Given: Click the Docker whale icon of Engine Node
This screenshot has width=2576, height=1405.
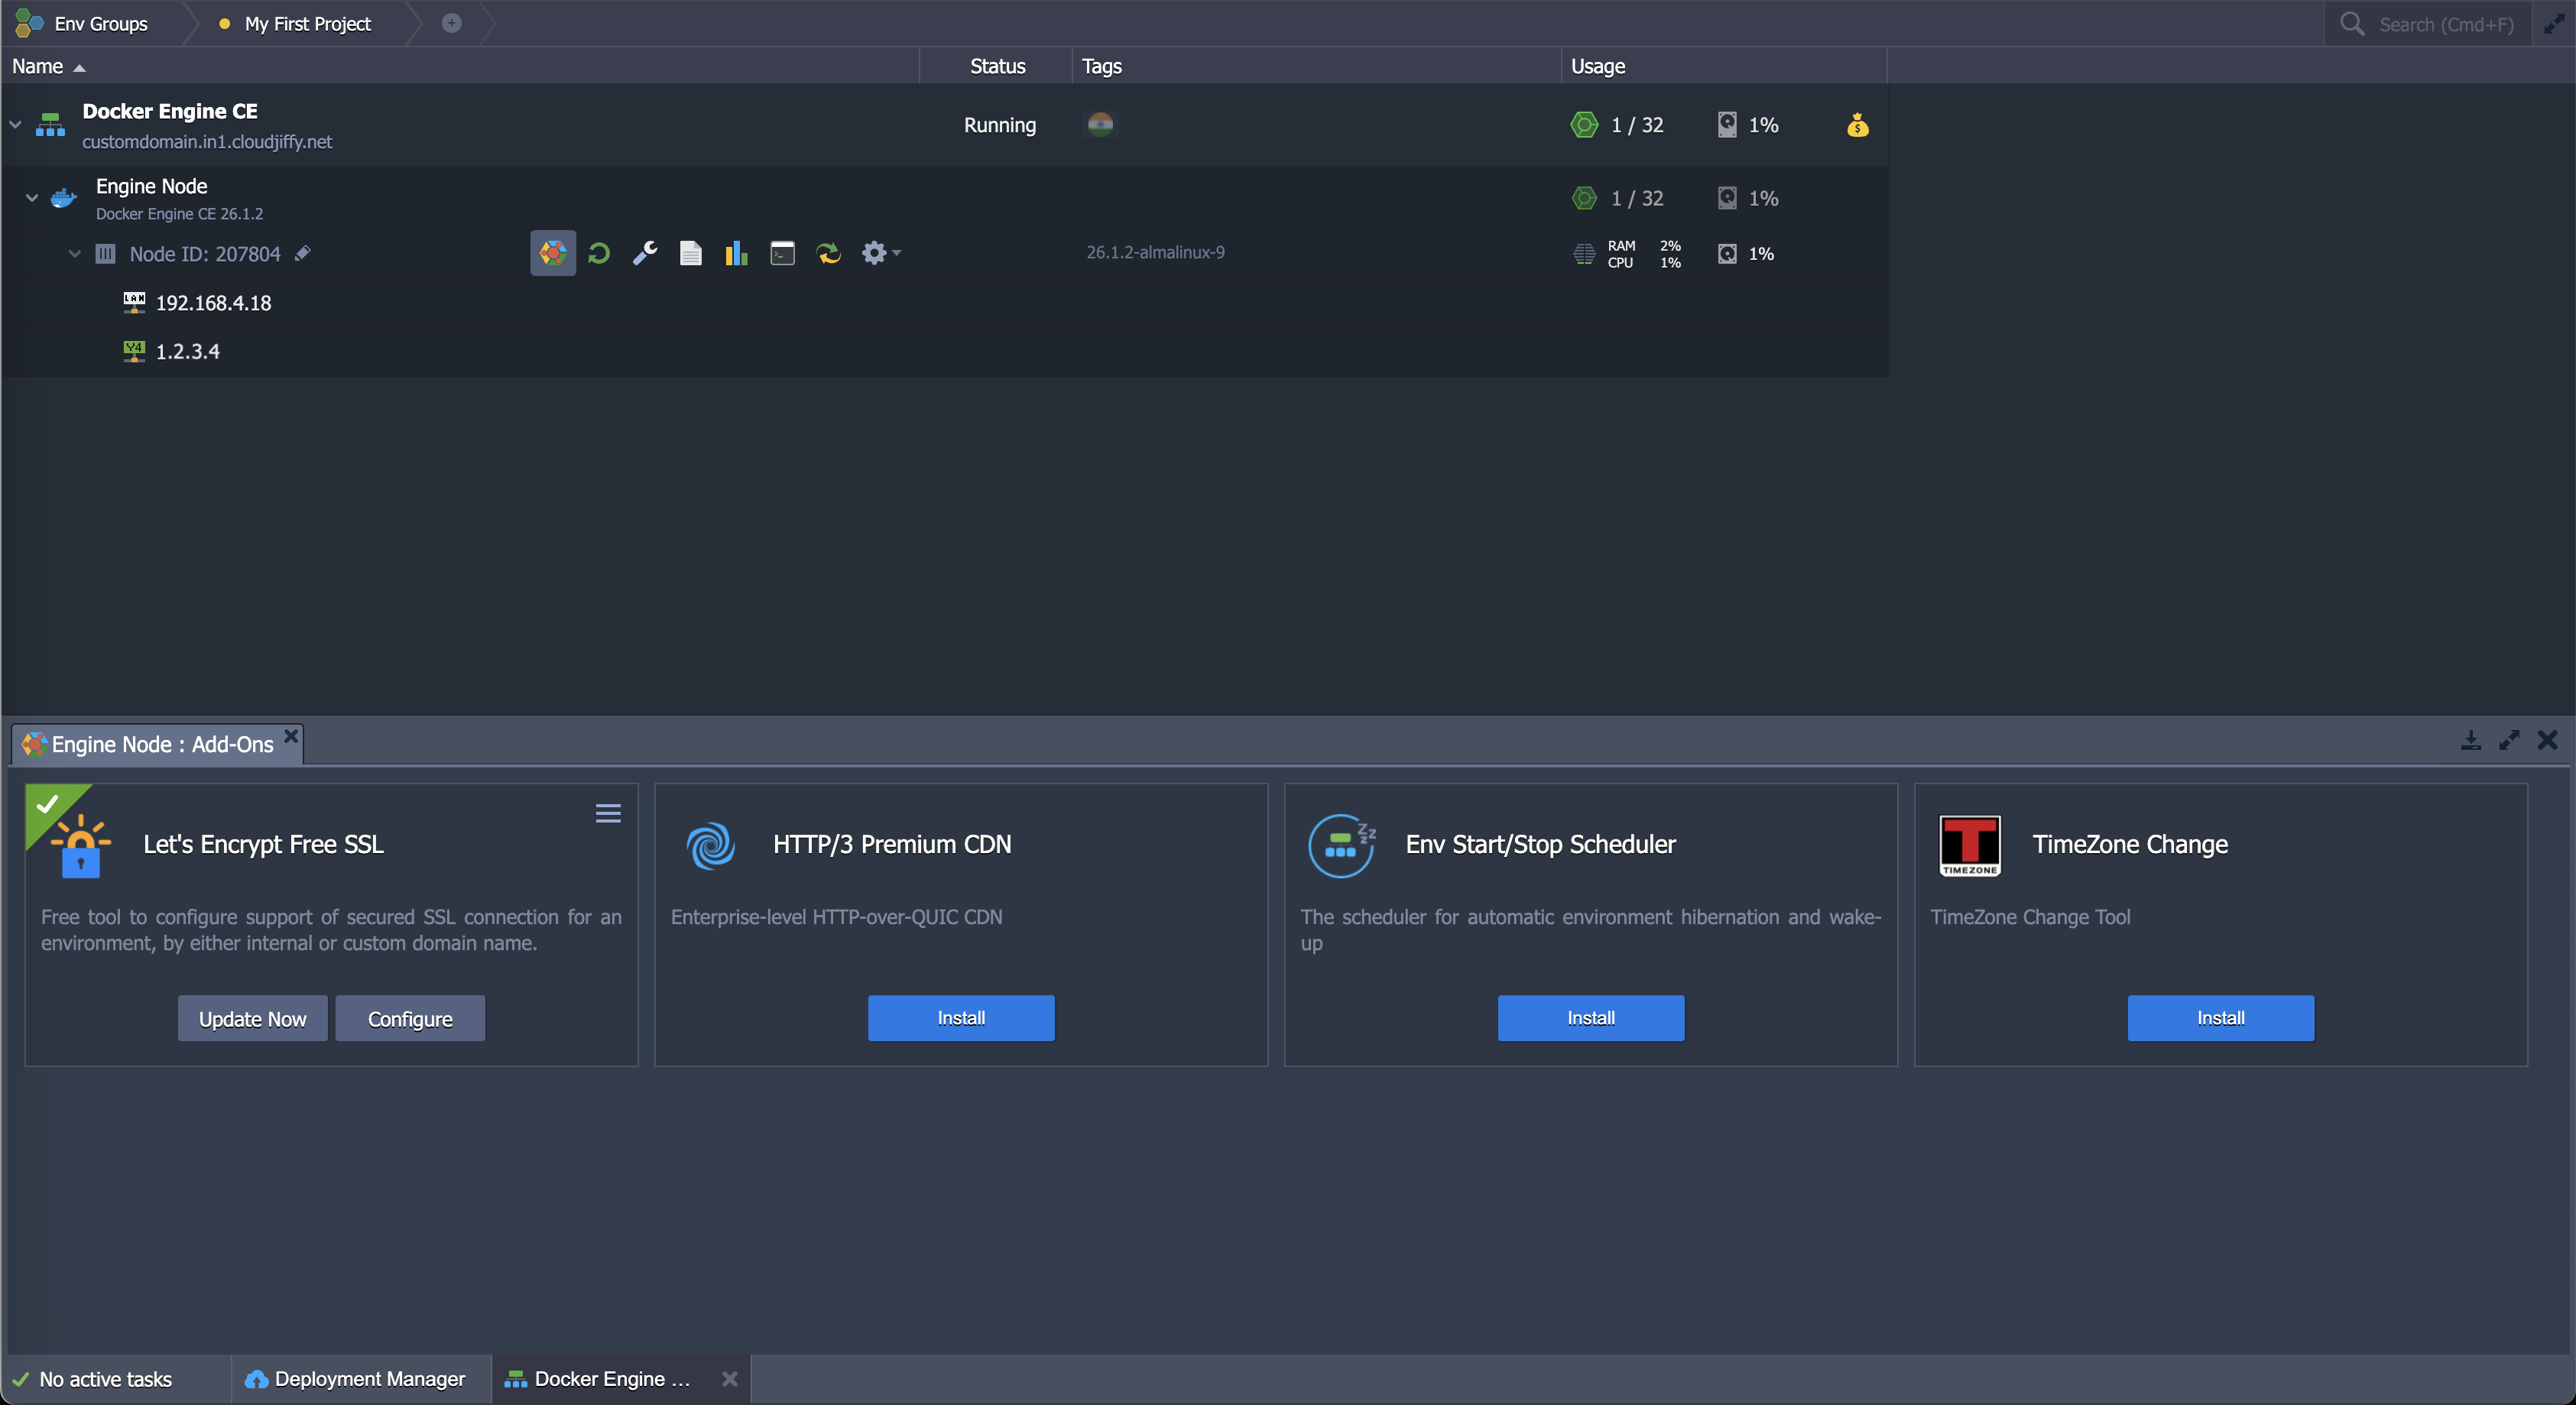Looking at the screenshot, I should (64, 198).
